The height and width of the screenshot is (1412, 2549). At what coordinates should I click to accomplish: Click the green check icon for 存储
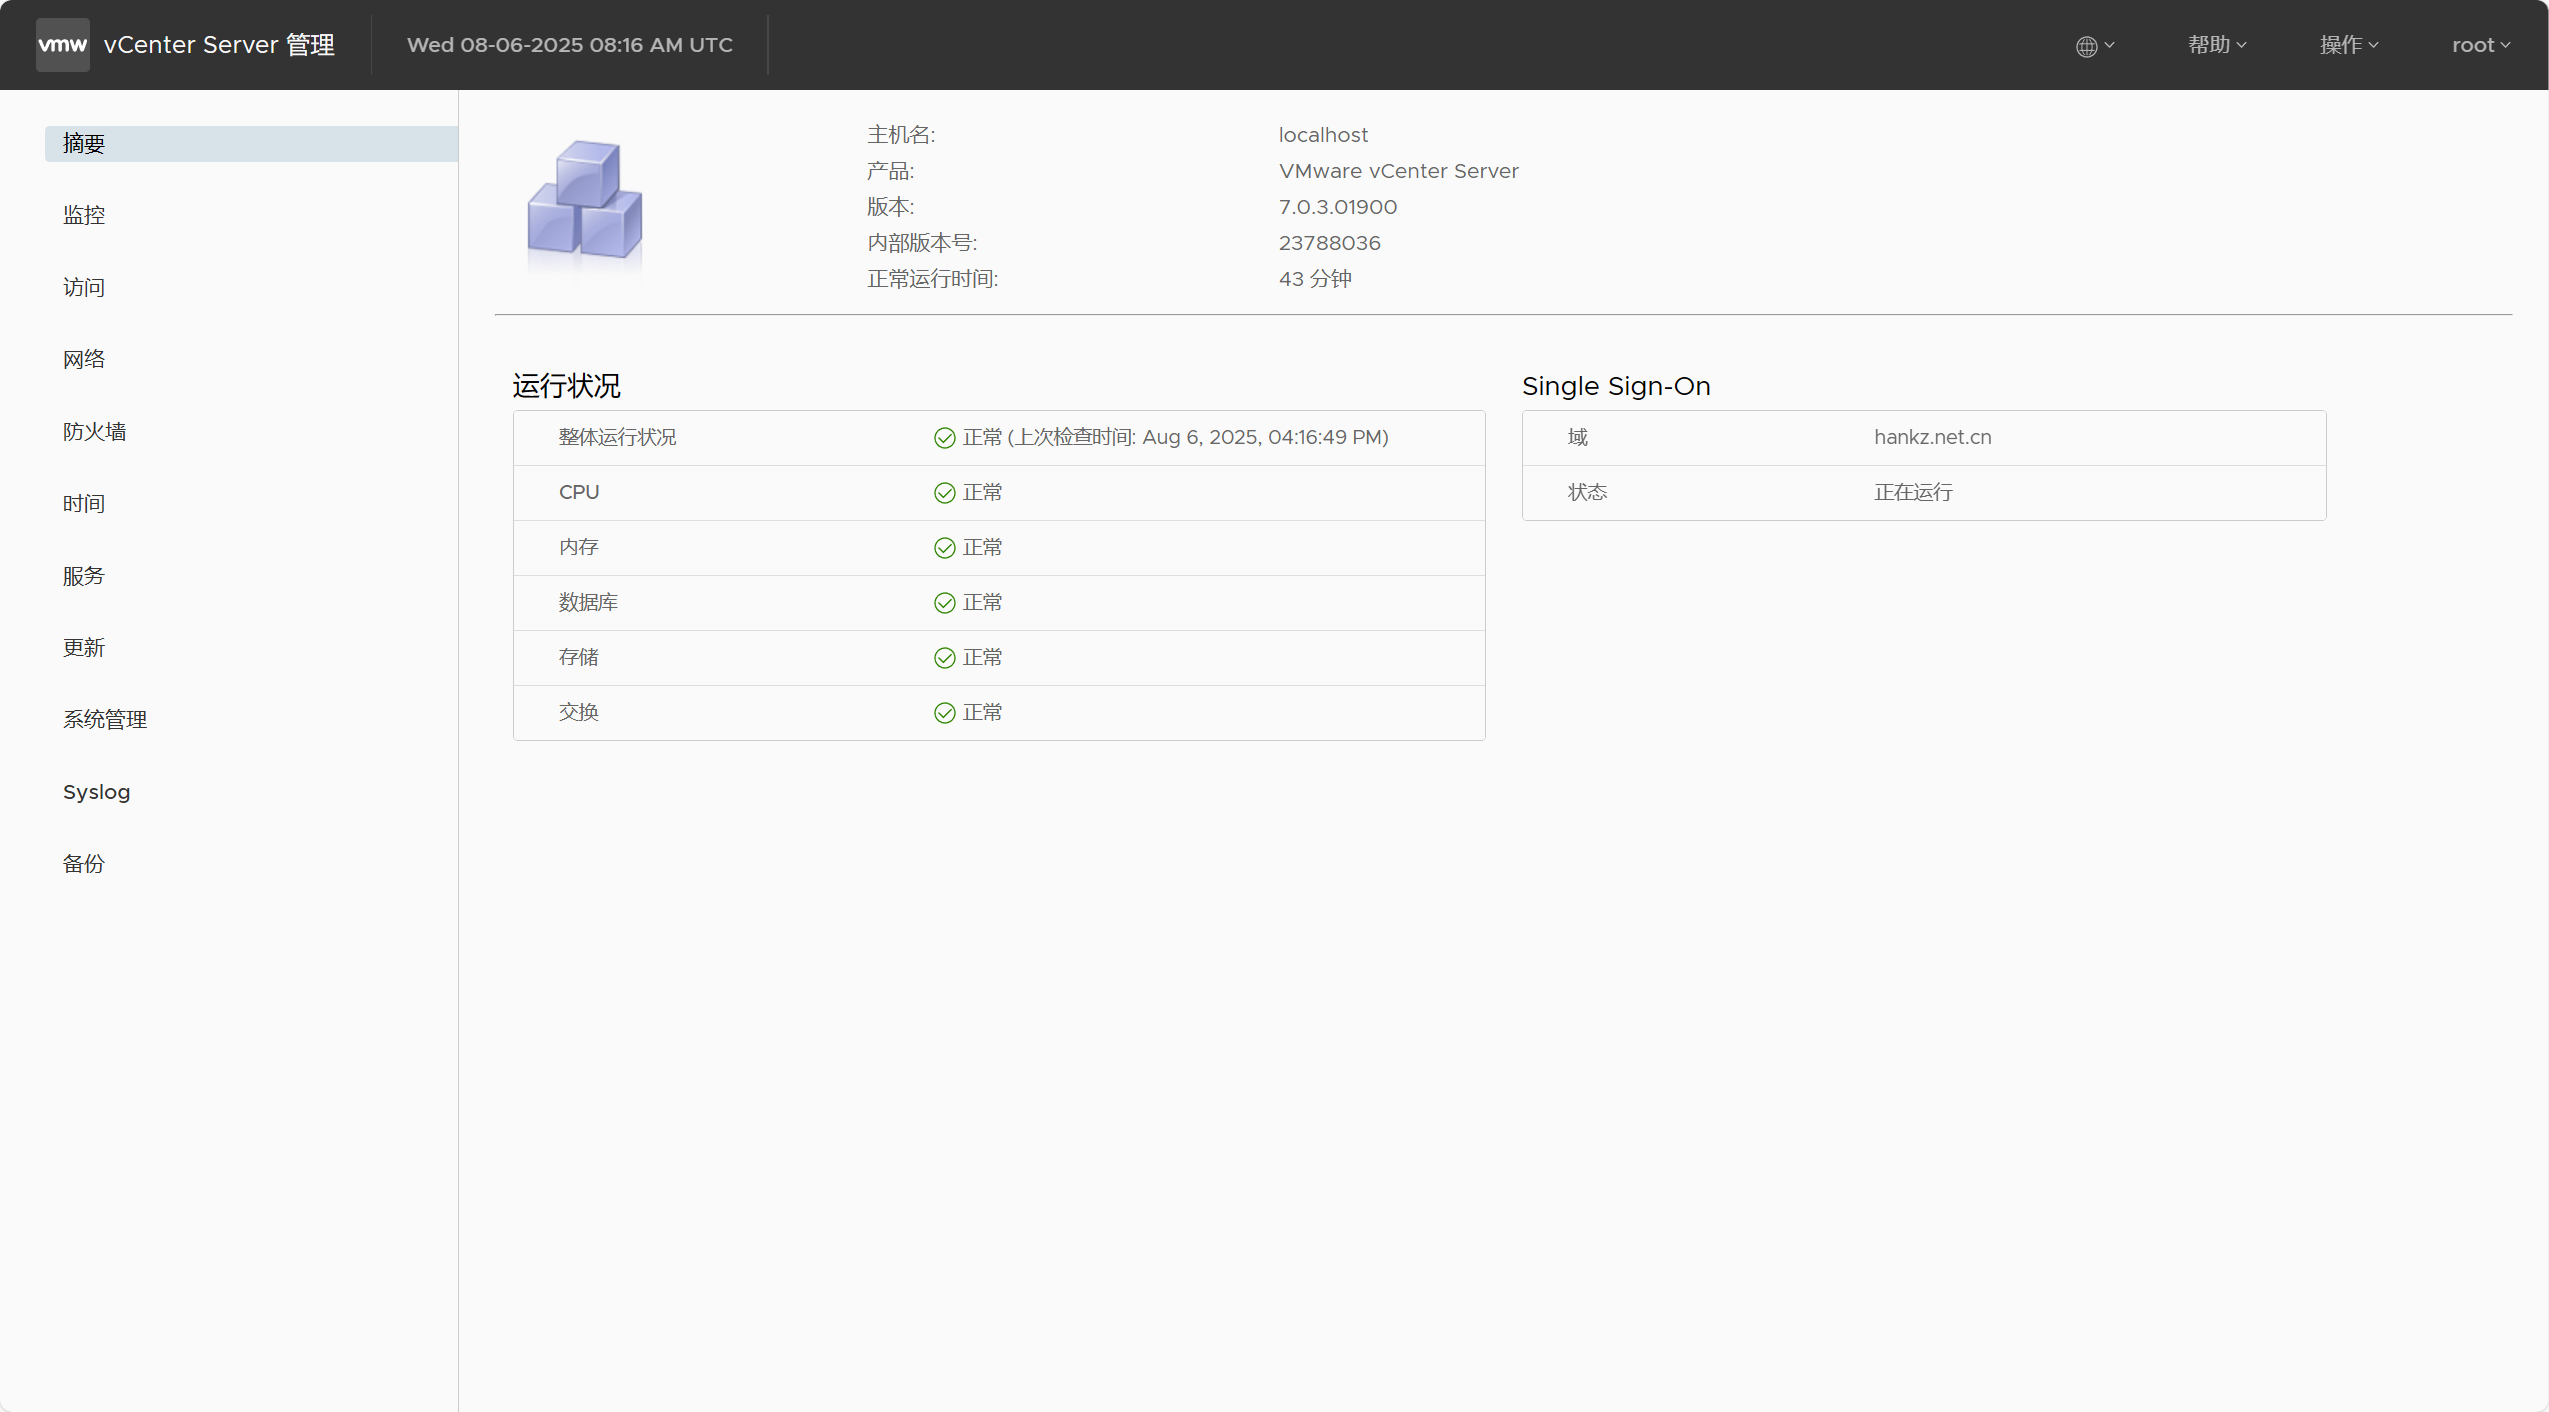944,658
